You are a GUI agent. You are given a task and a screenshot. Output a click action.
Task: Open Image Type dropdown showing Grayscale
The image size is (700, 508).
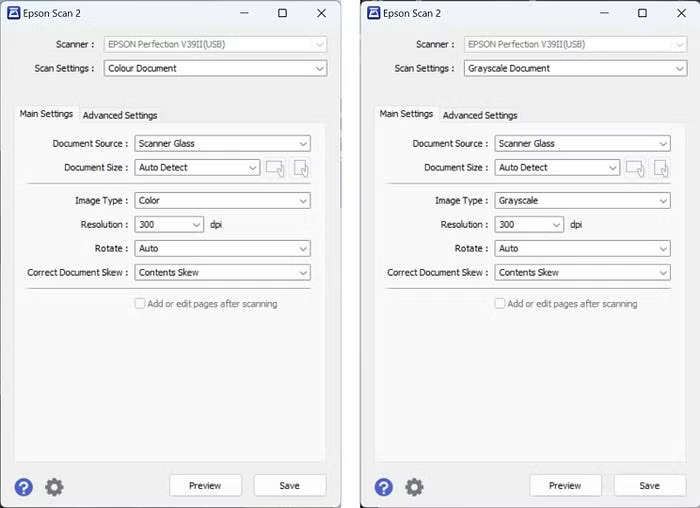(x=583, y=200)
